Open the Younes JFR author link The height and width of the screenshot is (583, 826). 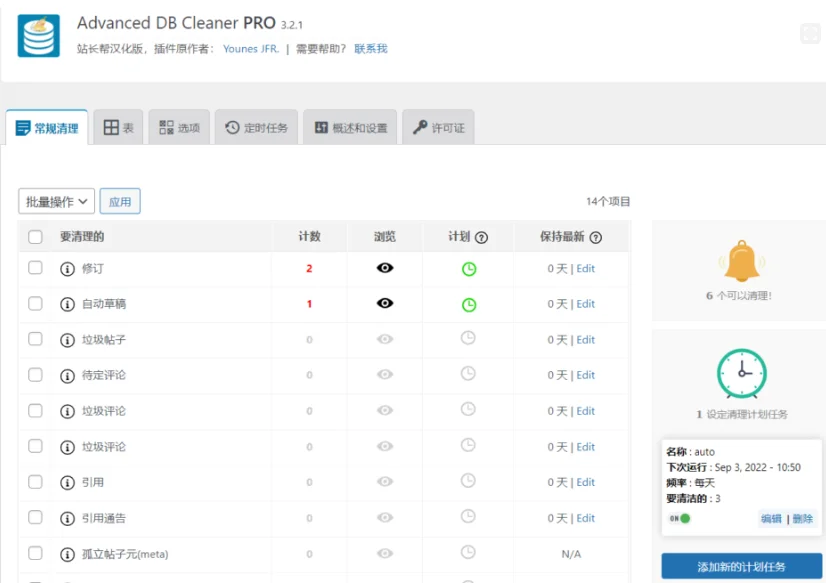click(x=251, y=49)
